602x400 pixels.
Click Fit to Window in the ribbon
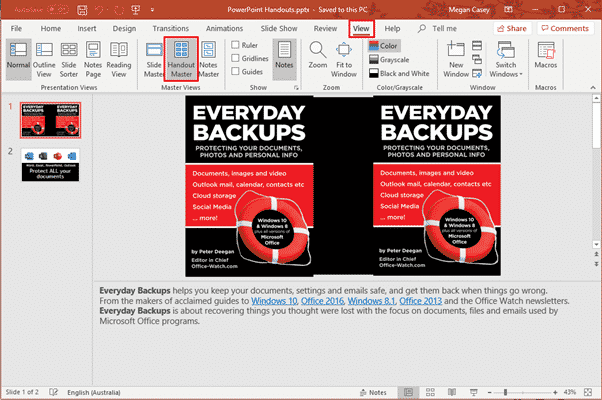tap(344, 61)
